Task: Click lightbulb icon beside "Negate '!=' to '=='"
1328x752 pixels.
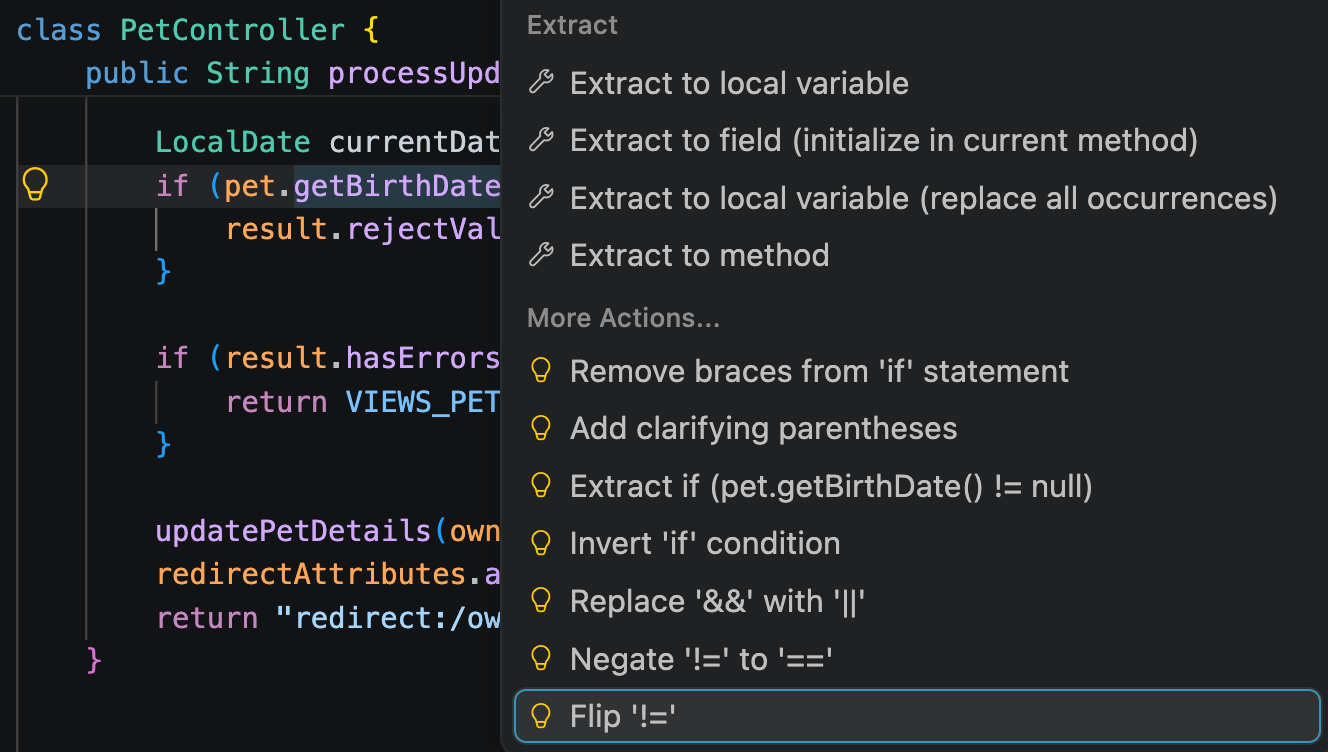Action: [x=540, y=659]
